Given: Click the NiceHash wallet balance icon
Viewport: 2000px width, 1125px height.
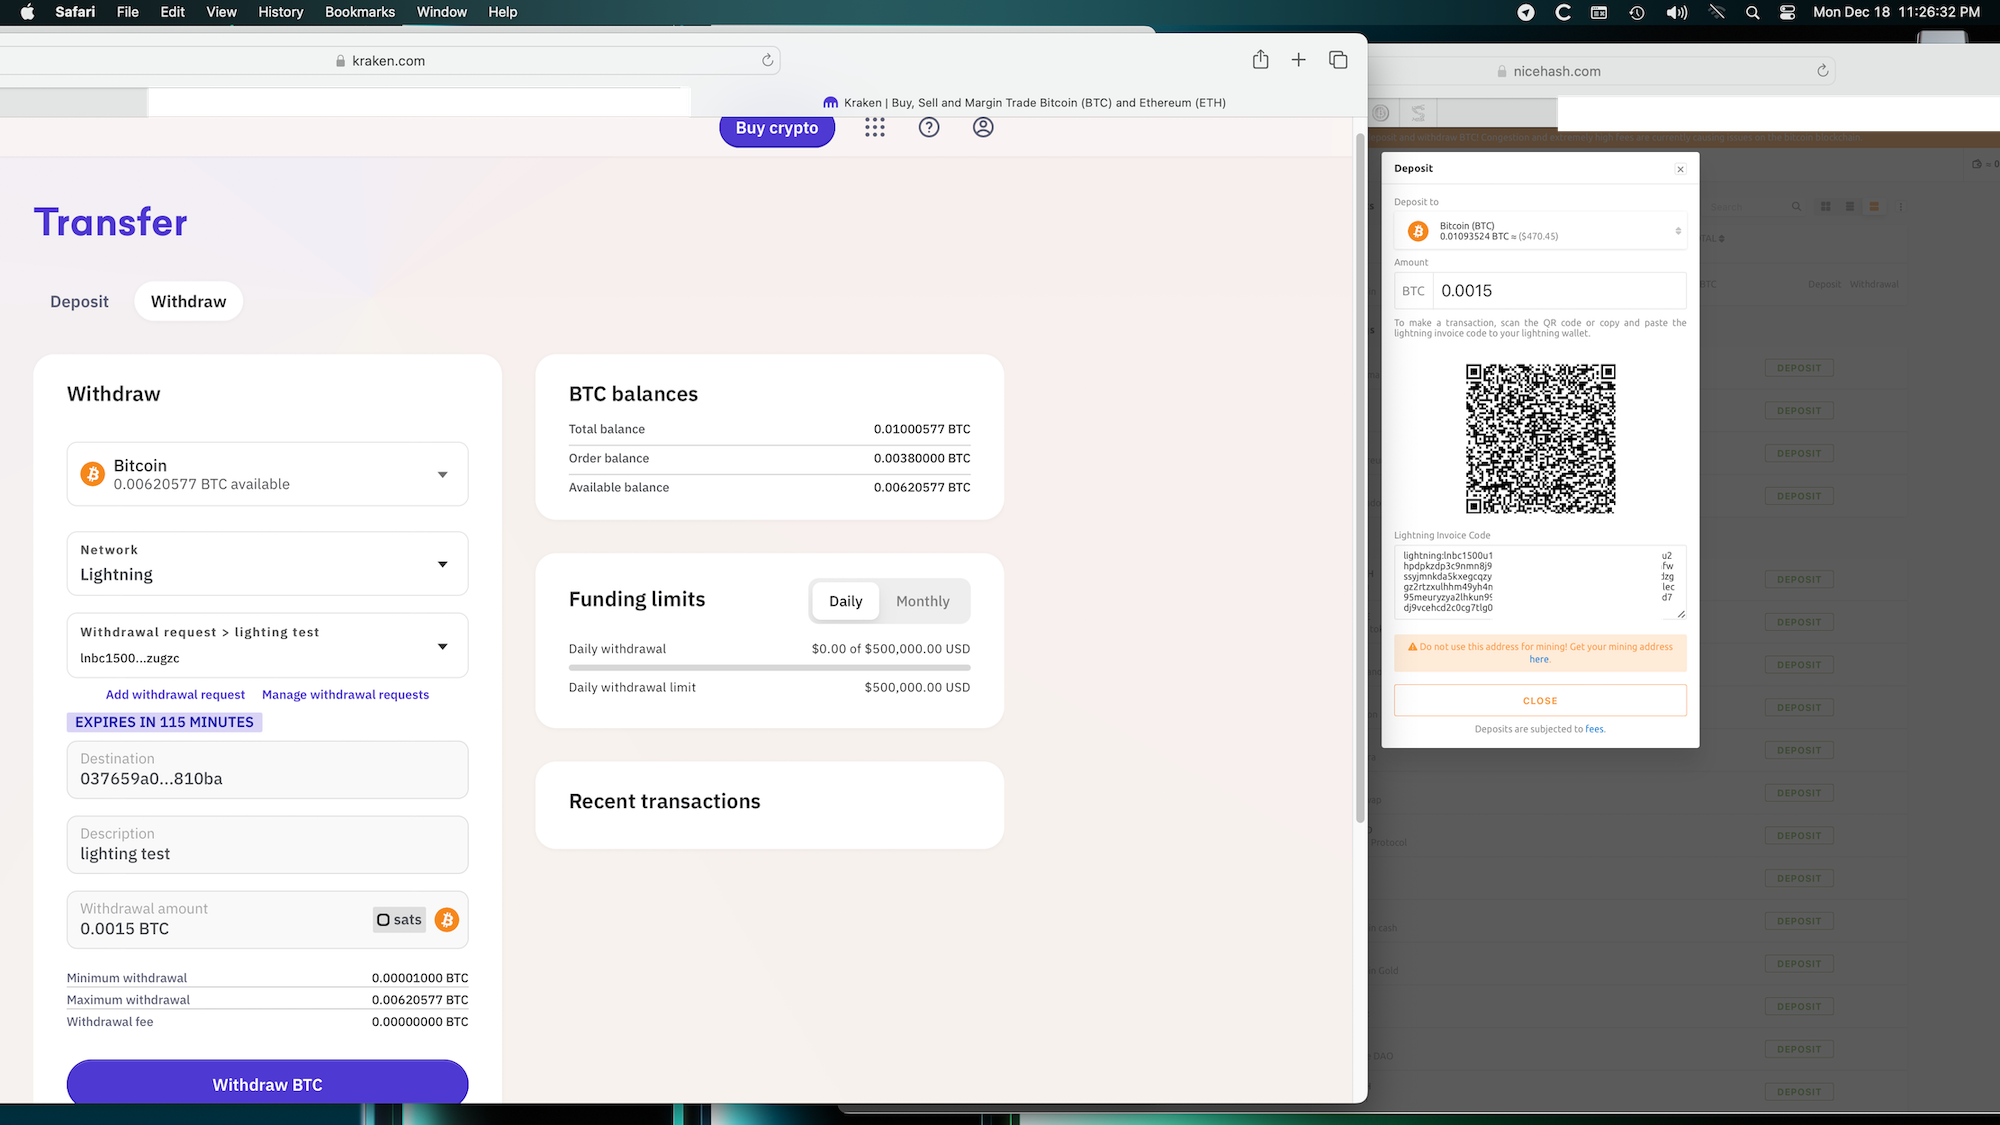Looking at the screenshot, I should pyautogui.click(x=1976, y=164).
